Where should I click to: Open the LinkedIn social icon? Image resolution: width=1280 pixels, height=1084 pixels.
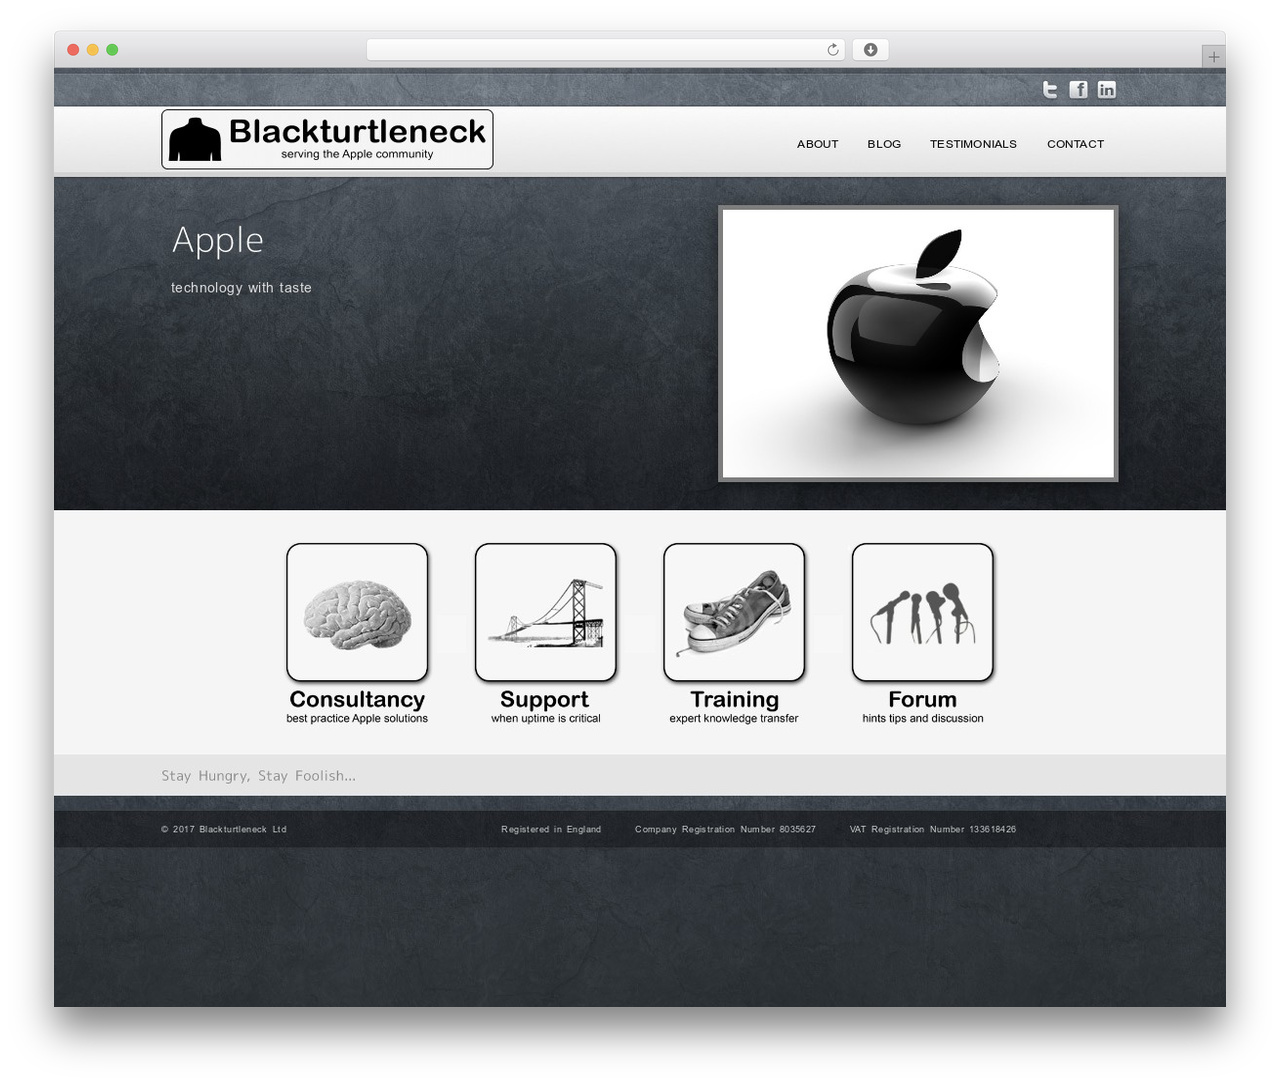[x=1106, y=90]
